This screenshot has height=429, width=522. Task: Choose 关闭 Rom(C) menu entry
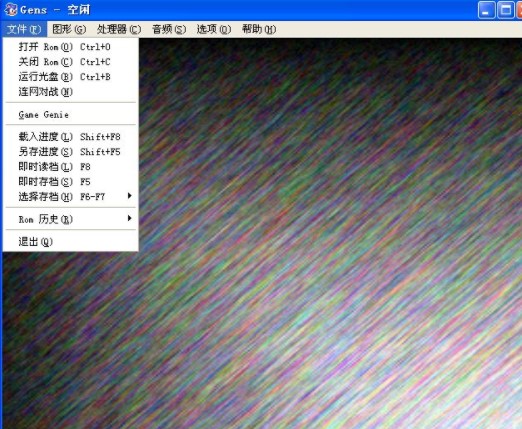pos(71,62)
